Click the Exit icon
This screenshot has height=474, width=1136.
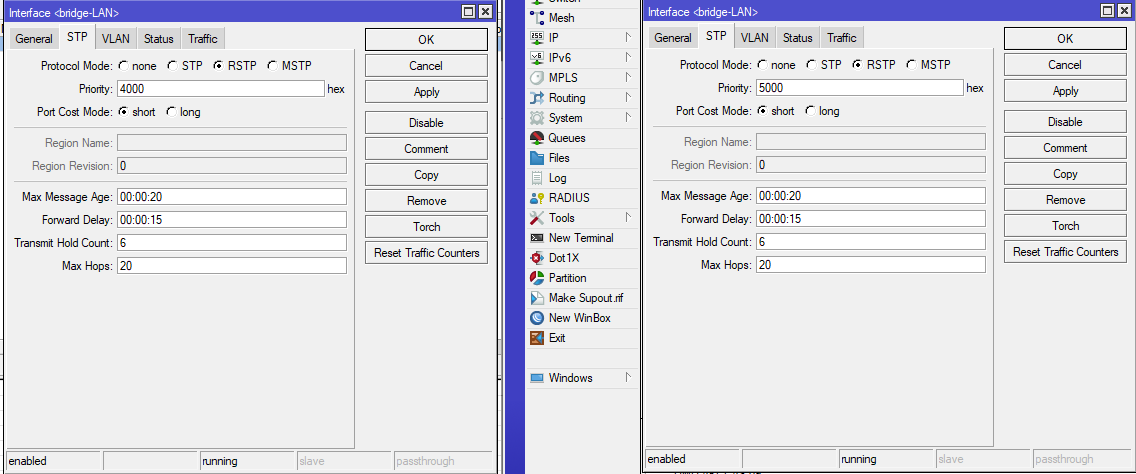coord(537,338)
